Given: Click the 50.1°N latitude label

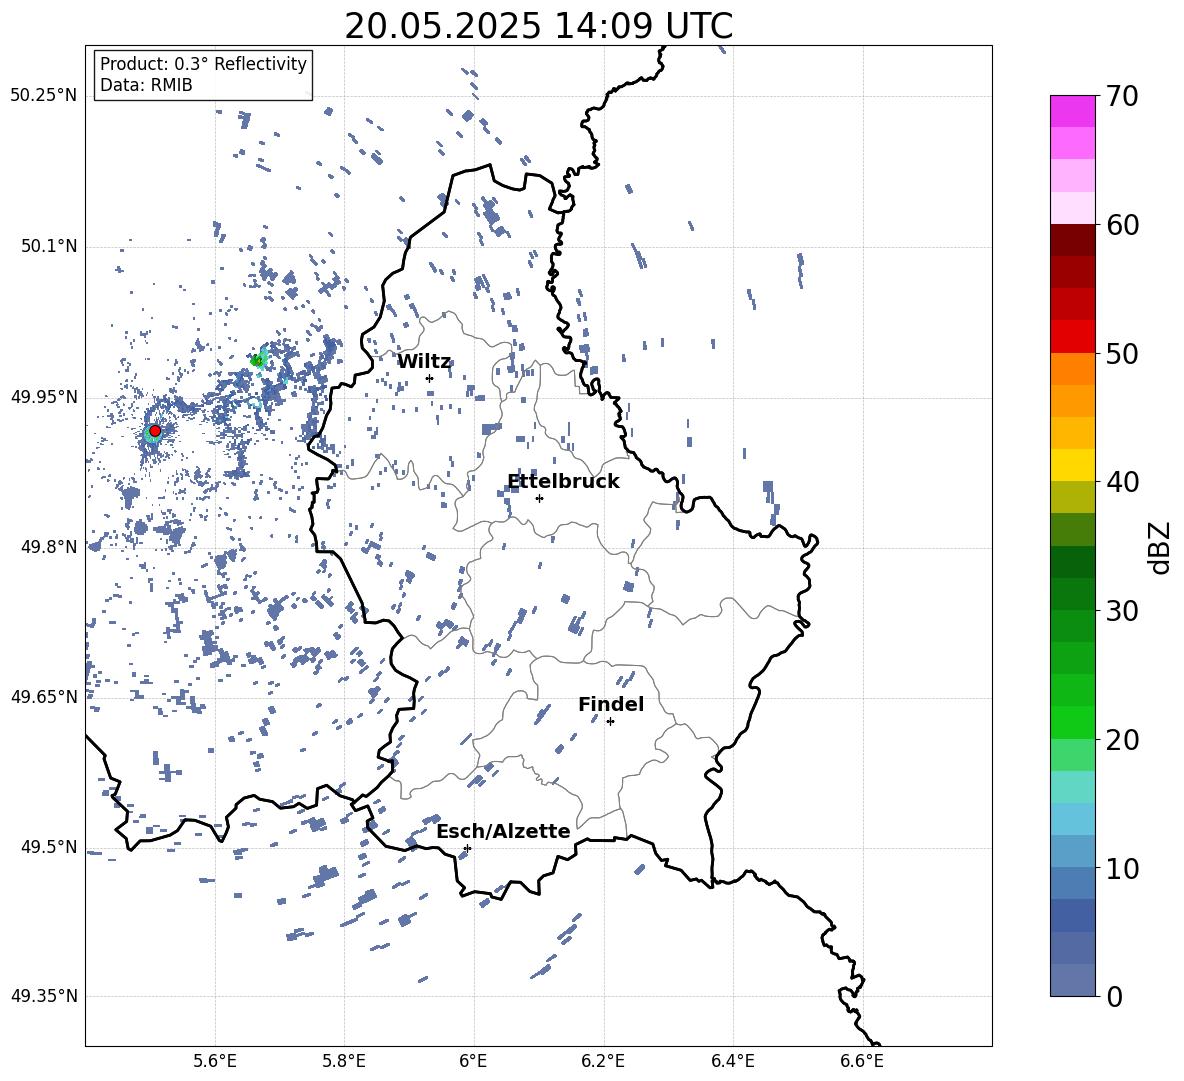Looking at the screenshot, I should pyautogui.click(x=48, y=246).
